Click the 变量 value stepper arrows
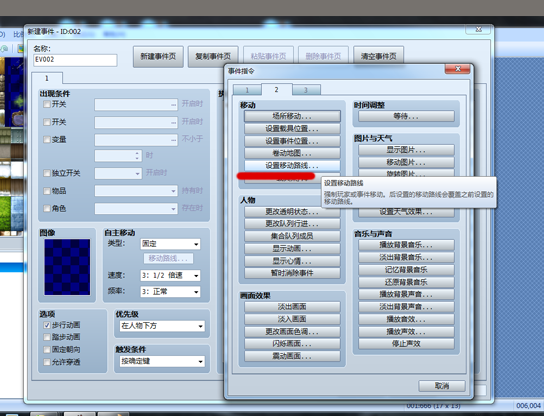The width and height of the screenshot is (544, 416). [x=137, y=155]
